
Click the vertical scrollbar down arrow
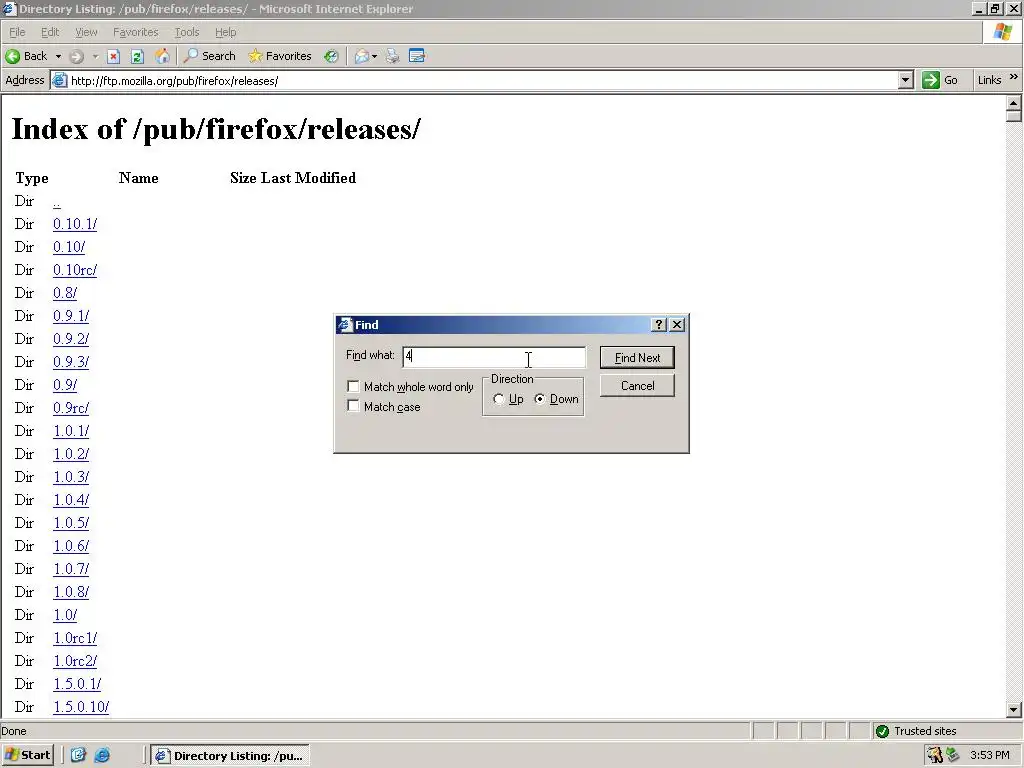click(x=1014, y=709)
